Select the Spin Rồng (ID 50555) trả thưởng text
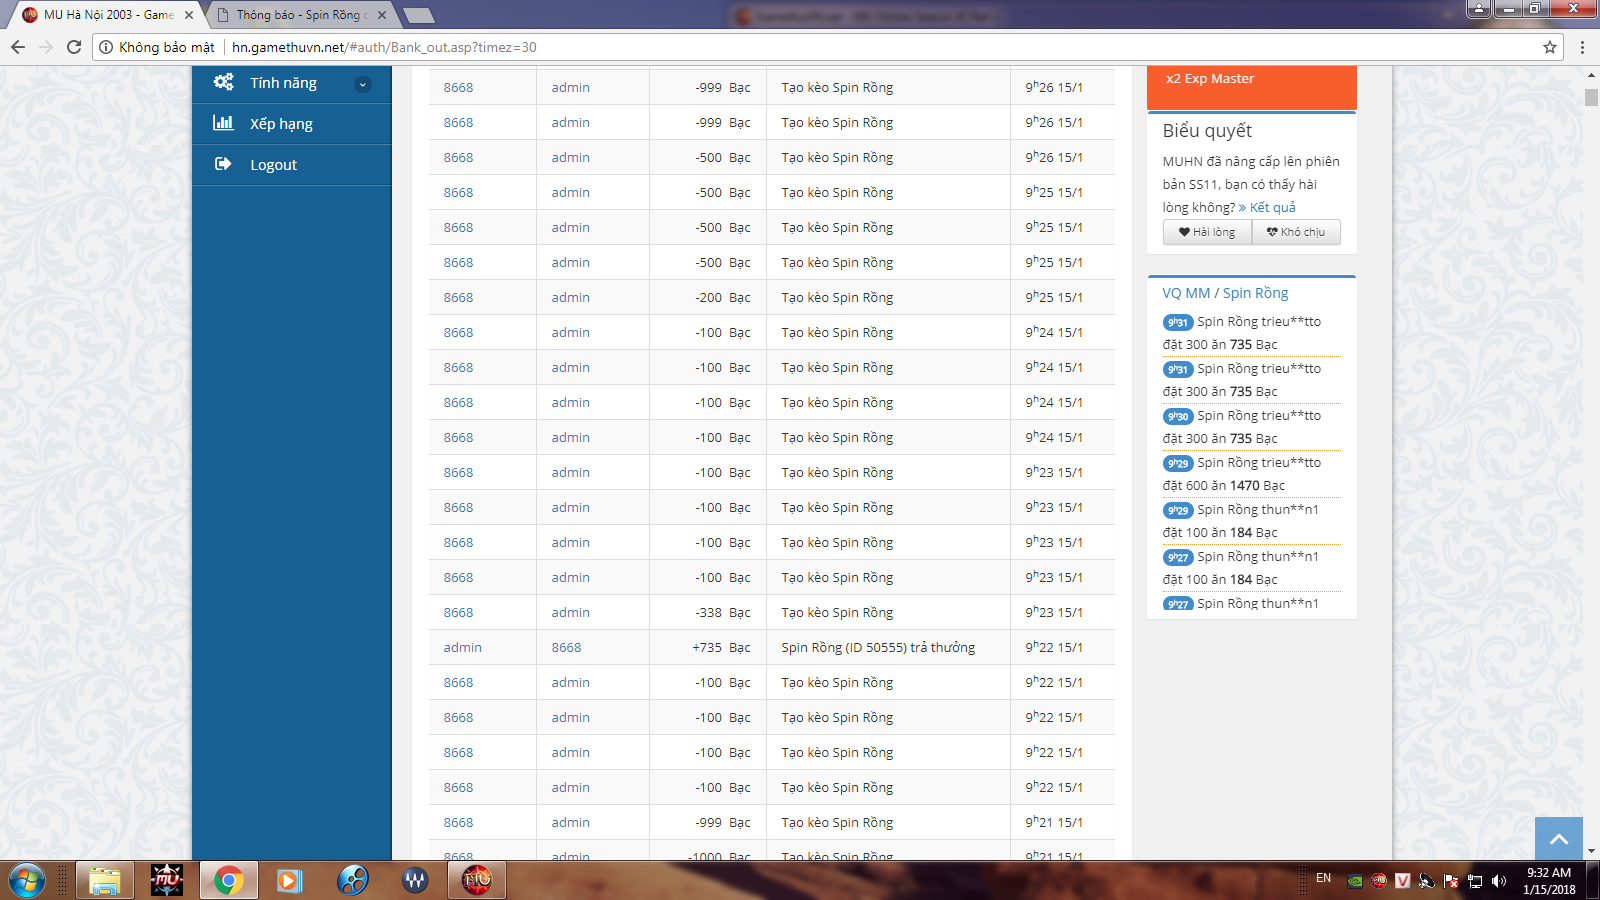Image resolution: width=1600 pixels, height=900 pixels. (x=878, y=647)
